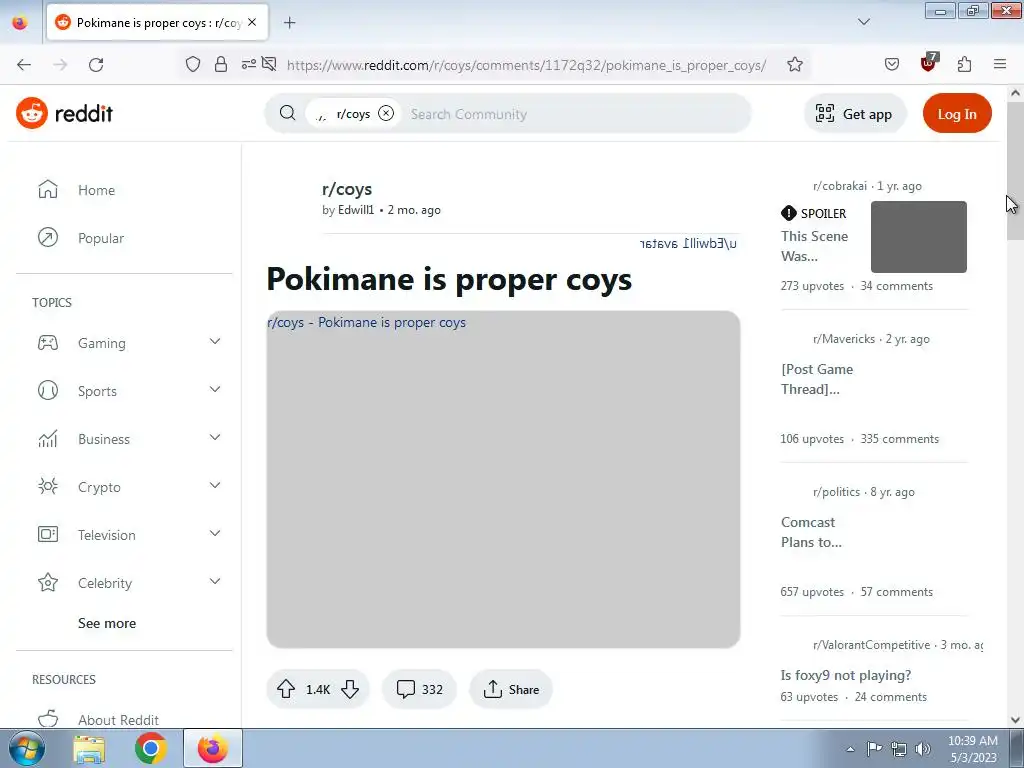Click the taskbar clock
Screen dimensions: 1024x768
click(972, 749)
